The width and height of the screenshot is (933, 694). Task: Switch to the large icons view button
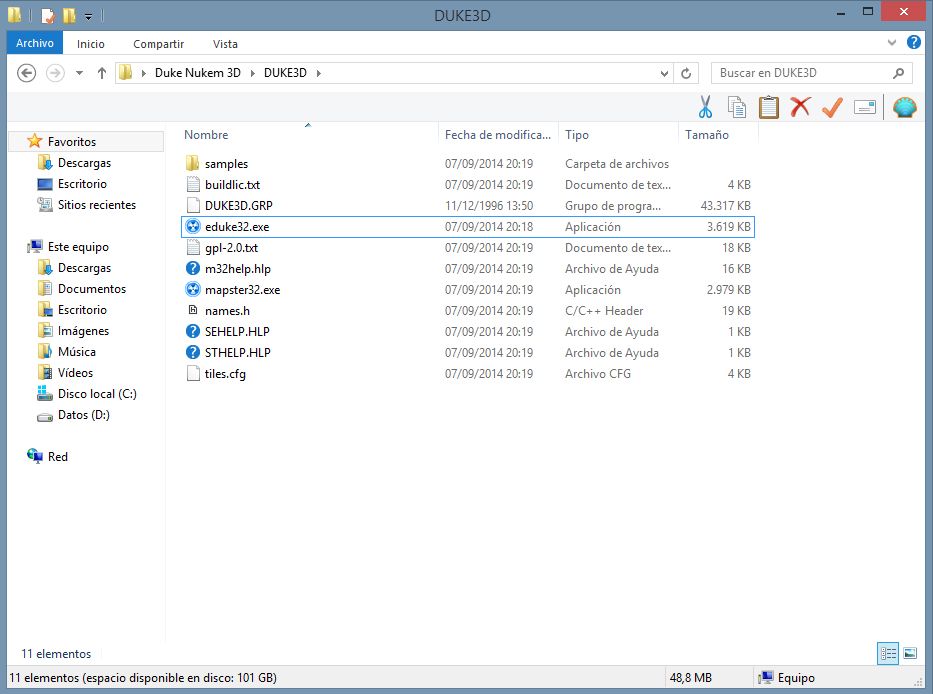[910, 654]
